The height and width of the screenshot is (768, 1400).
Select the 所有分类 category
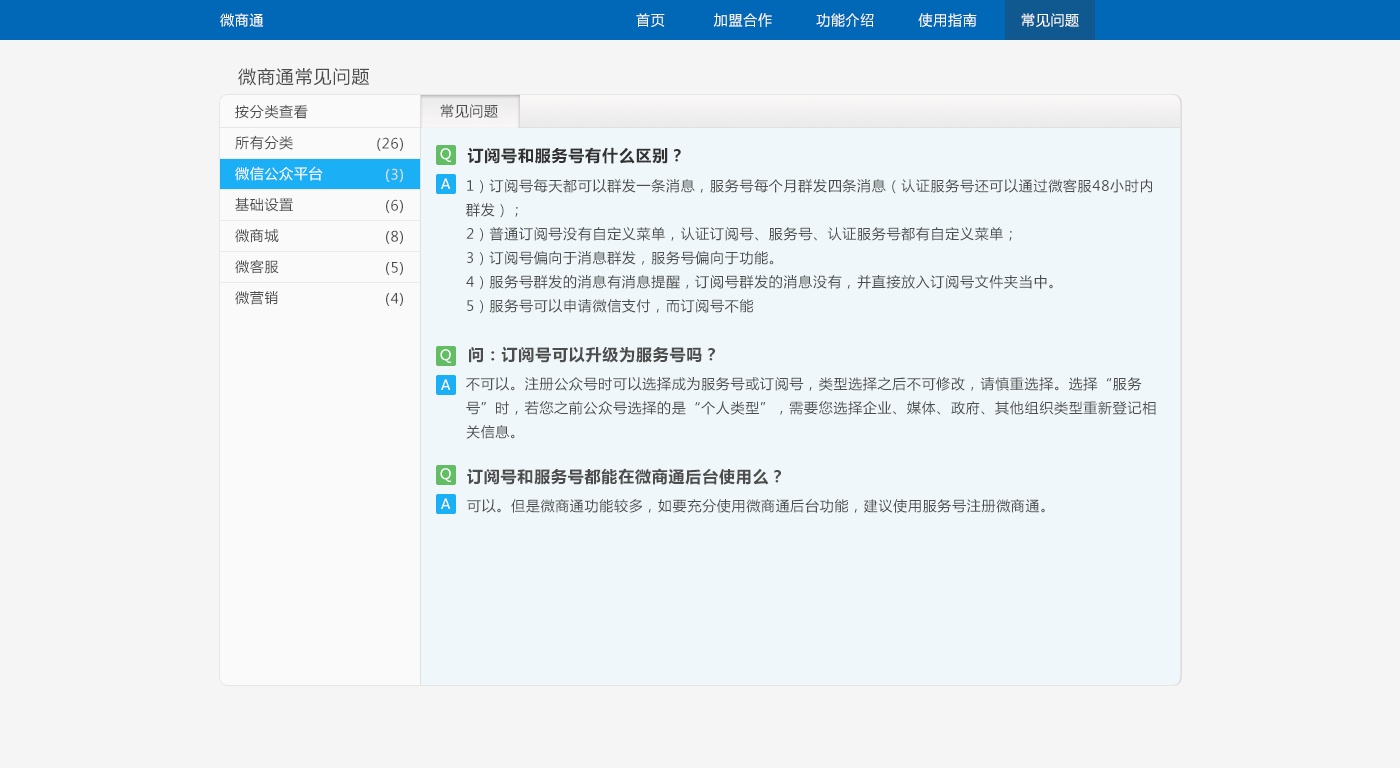click(x=320, y=143)
